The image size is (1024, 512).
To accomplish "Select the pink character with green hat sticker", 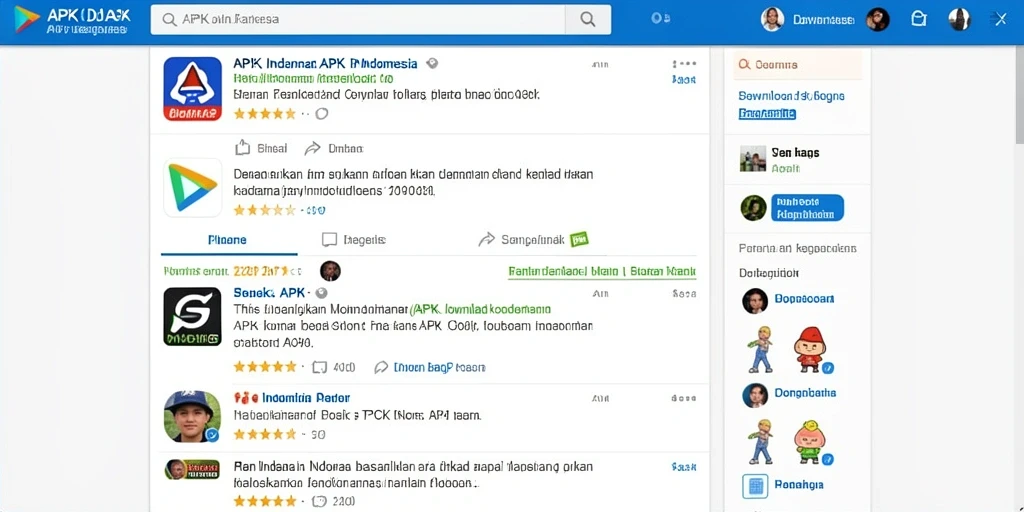I will [x=810, y=442].
